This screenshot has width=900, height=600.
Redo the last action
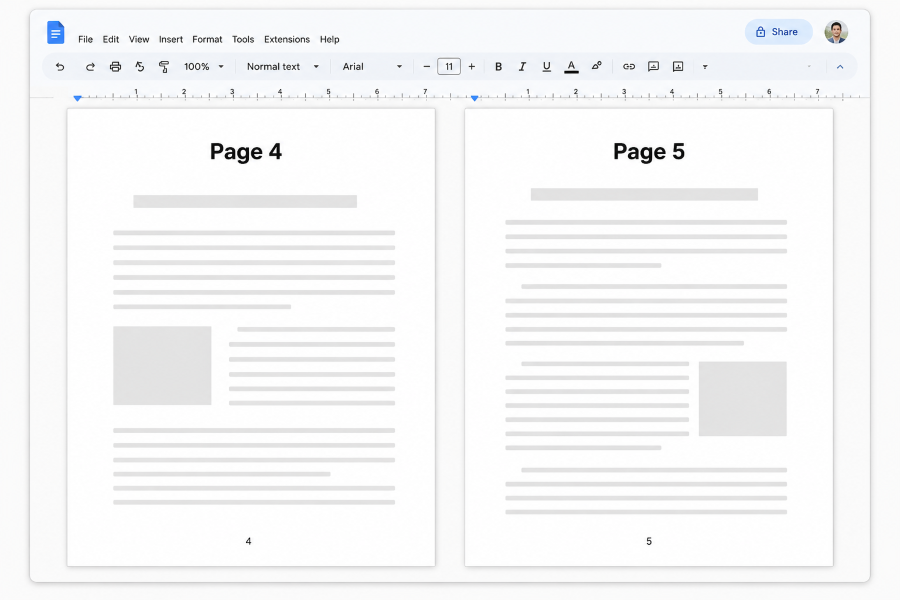pyautogui.click(x=90, y=67)
